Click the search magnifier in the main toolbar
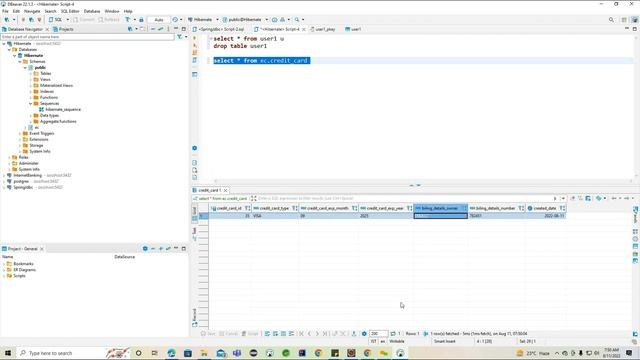Viewport: 640px width, 360px height. (x=297, y=20)
